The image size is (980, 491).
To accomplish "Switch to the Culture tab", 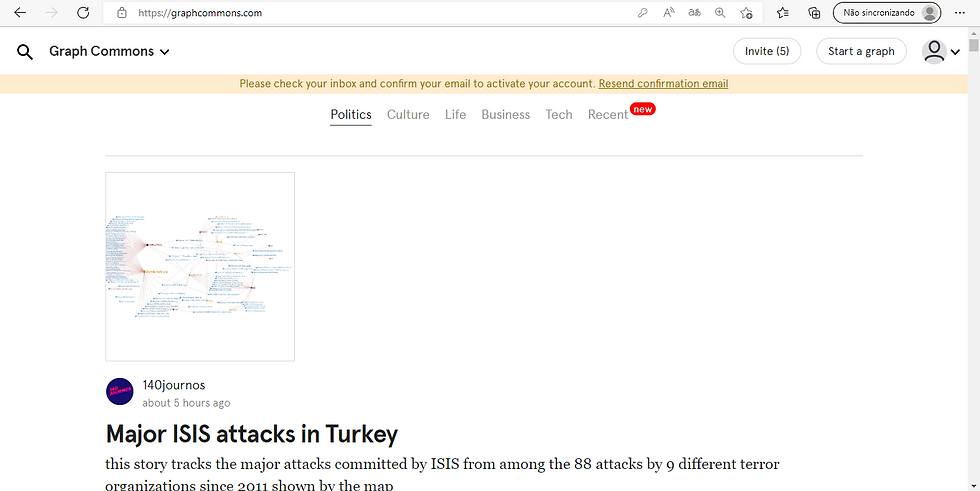I will [x=408, y=114].
